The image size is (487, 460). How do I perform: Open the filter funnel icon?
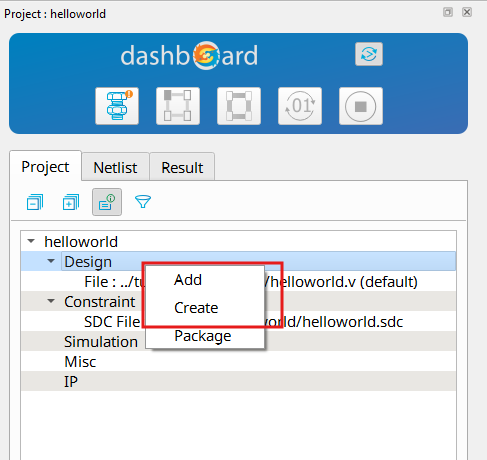pos(143,202)
